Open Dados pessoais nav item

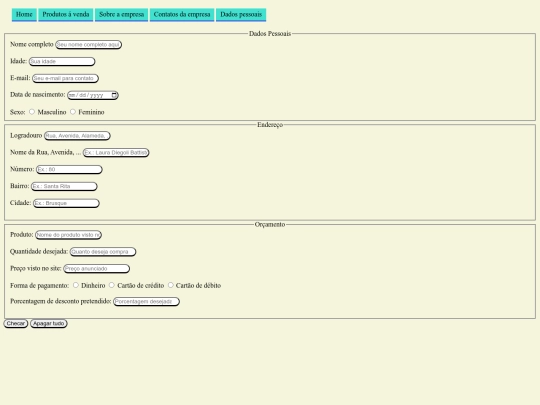point(241,15)
